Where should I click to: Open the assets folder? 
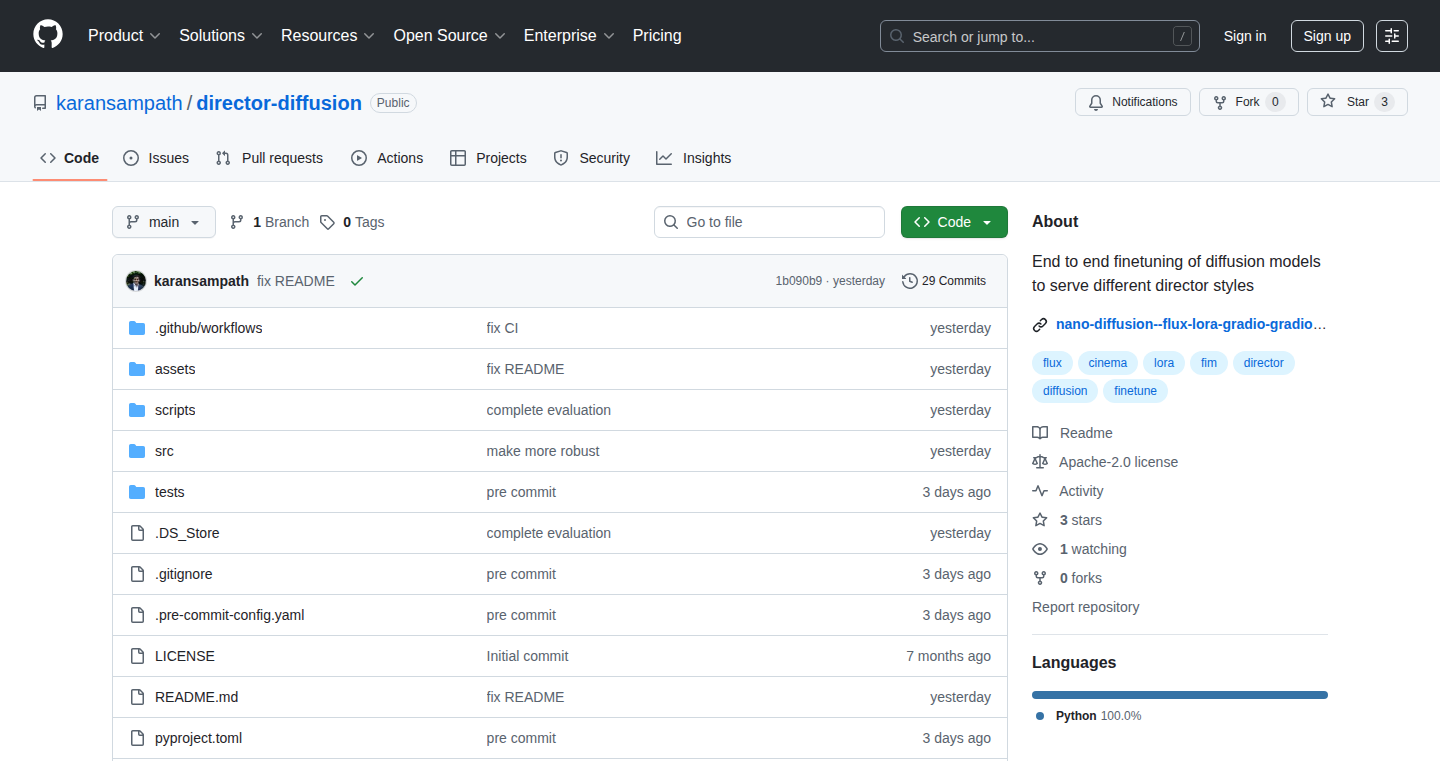pos(175,369)
